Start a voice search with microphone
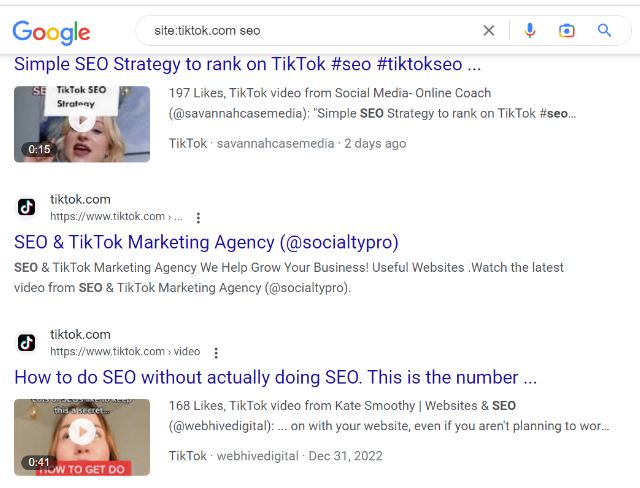640x488 pixels. click(x=530, y=30)
